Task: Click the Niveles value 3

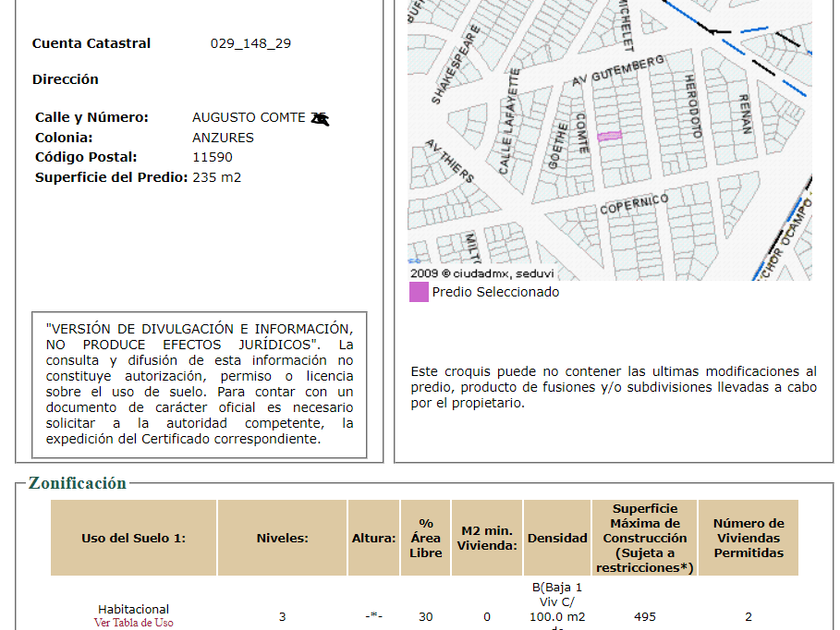Action: click(282, 617)
